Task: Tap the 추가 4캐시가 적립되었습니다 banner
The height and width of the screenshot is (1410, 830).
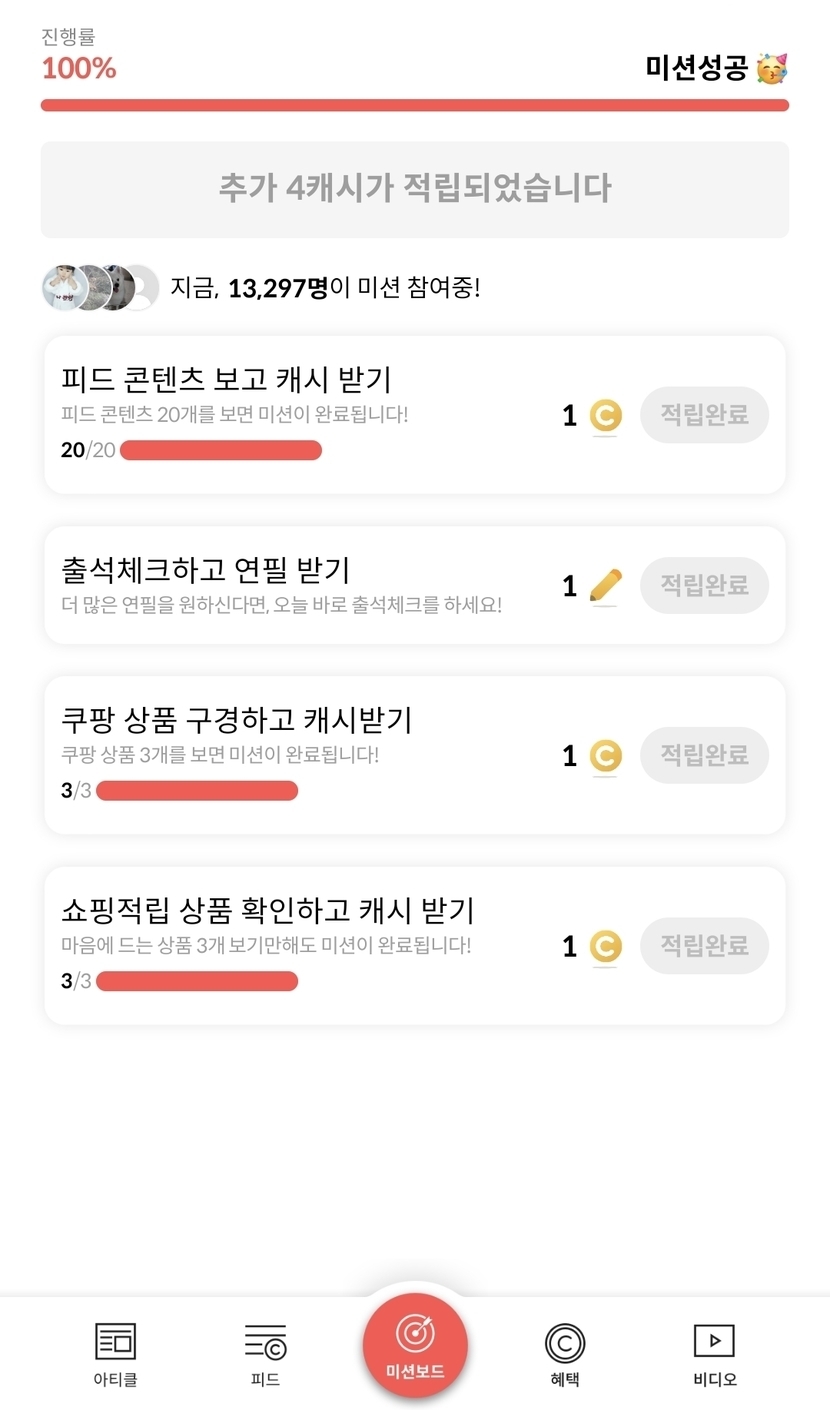Action: click(x=415, y=189)
